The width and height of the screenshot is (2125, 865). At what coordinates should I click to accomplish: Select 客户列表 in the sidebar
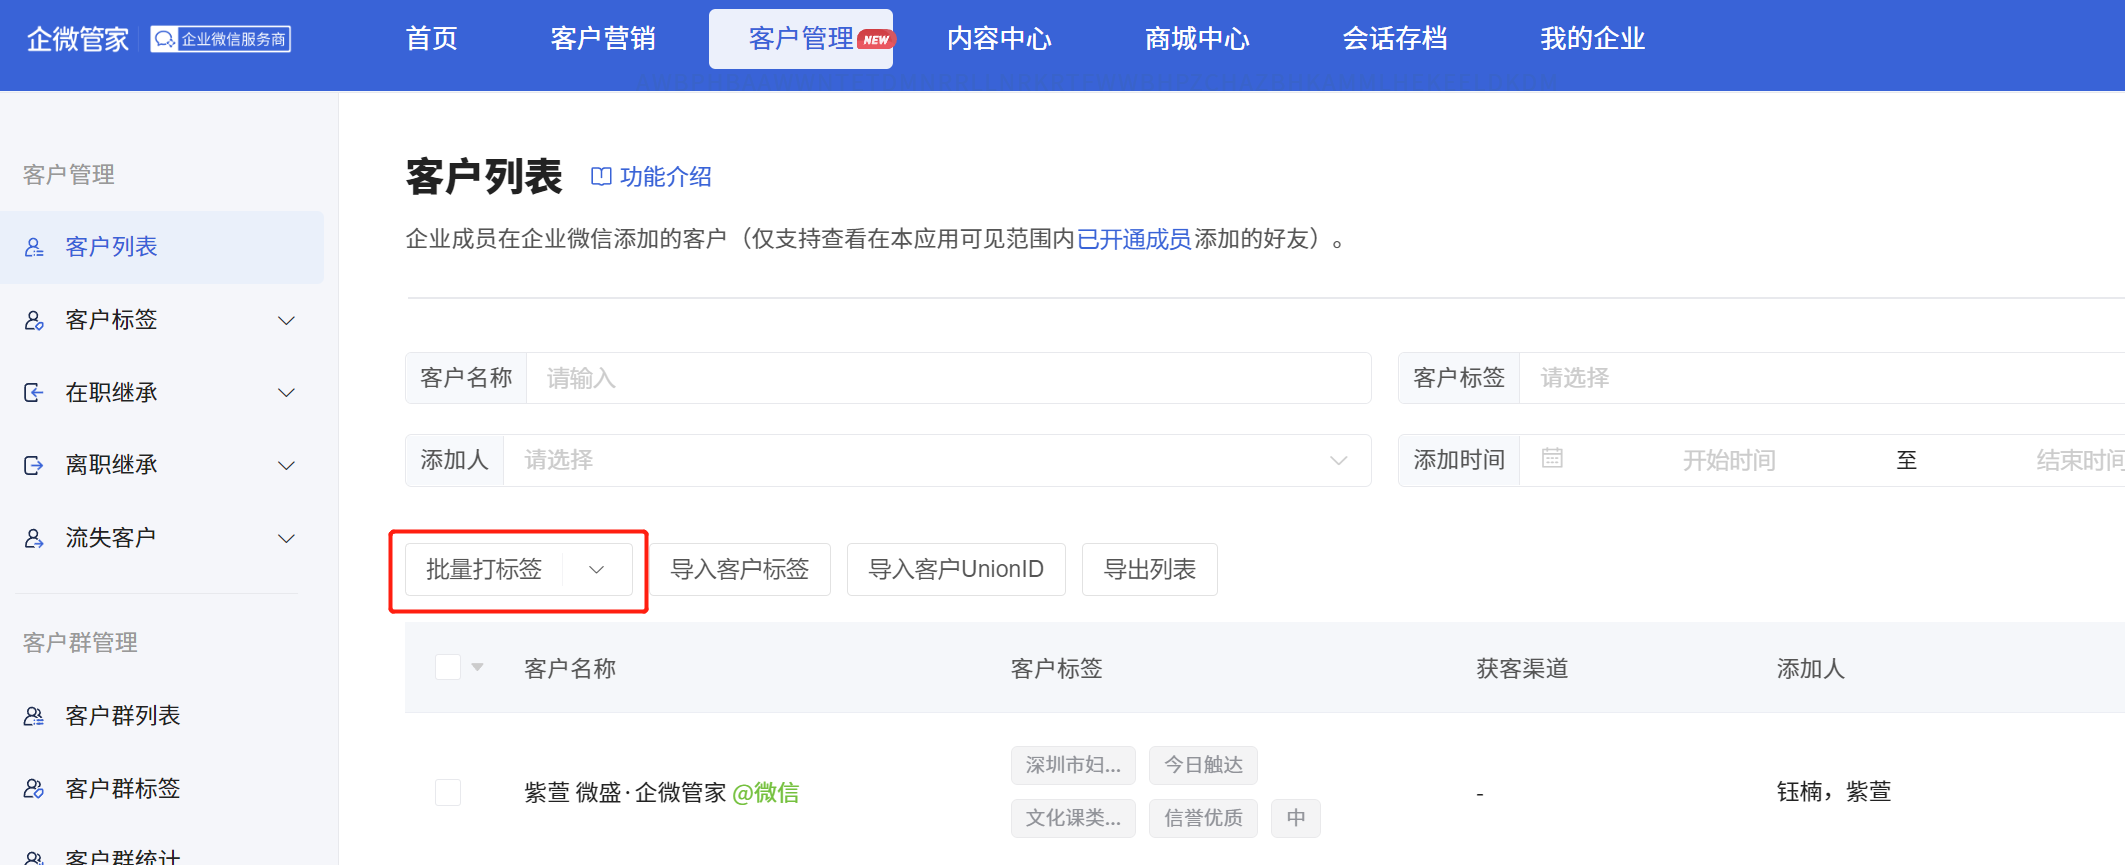click(162, 247)
